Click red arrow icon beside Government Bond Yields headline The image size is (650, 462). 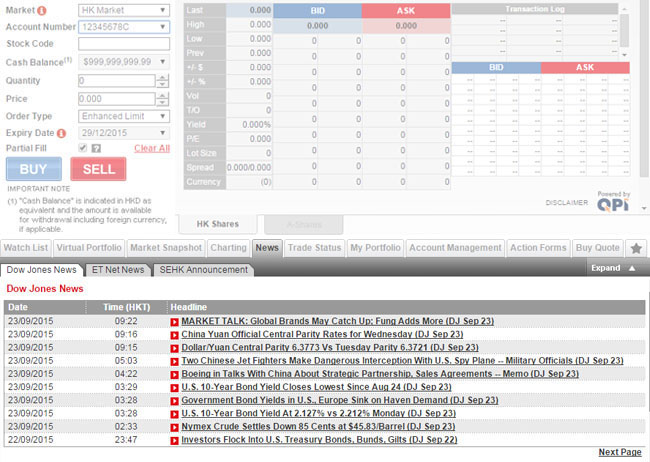point(174,401)
